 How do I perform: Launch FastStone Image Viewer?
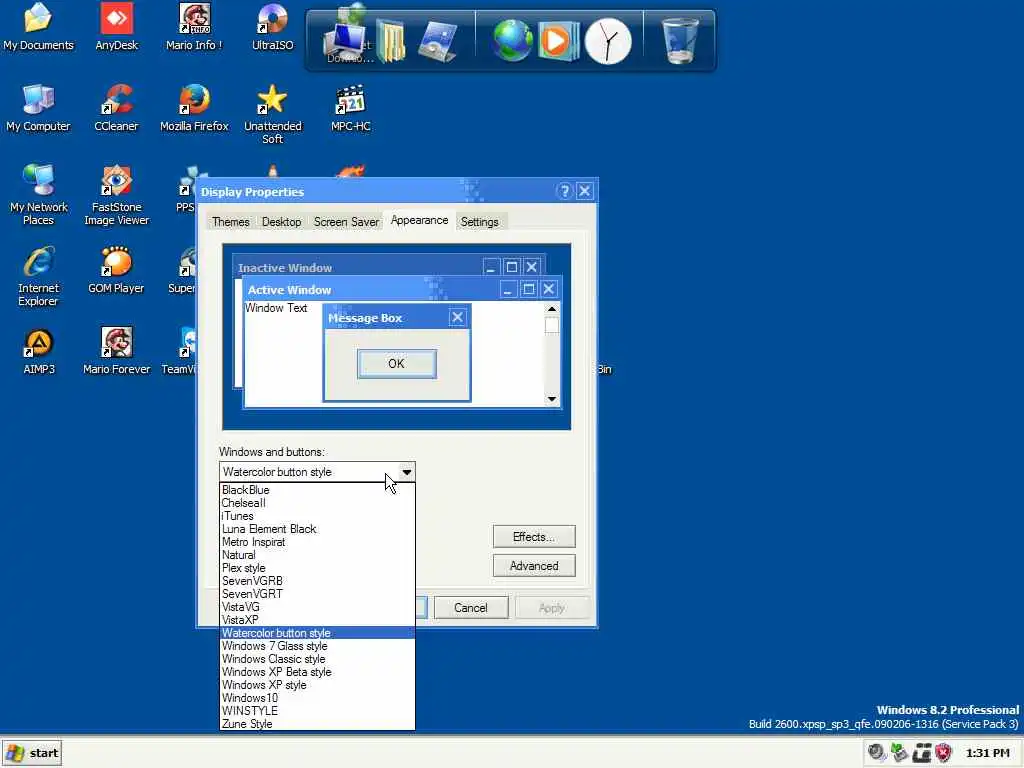[x=116, y=195]
